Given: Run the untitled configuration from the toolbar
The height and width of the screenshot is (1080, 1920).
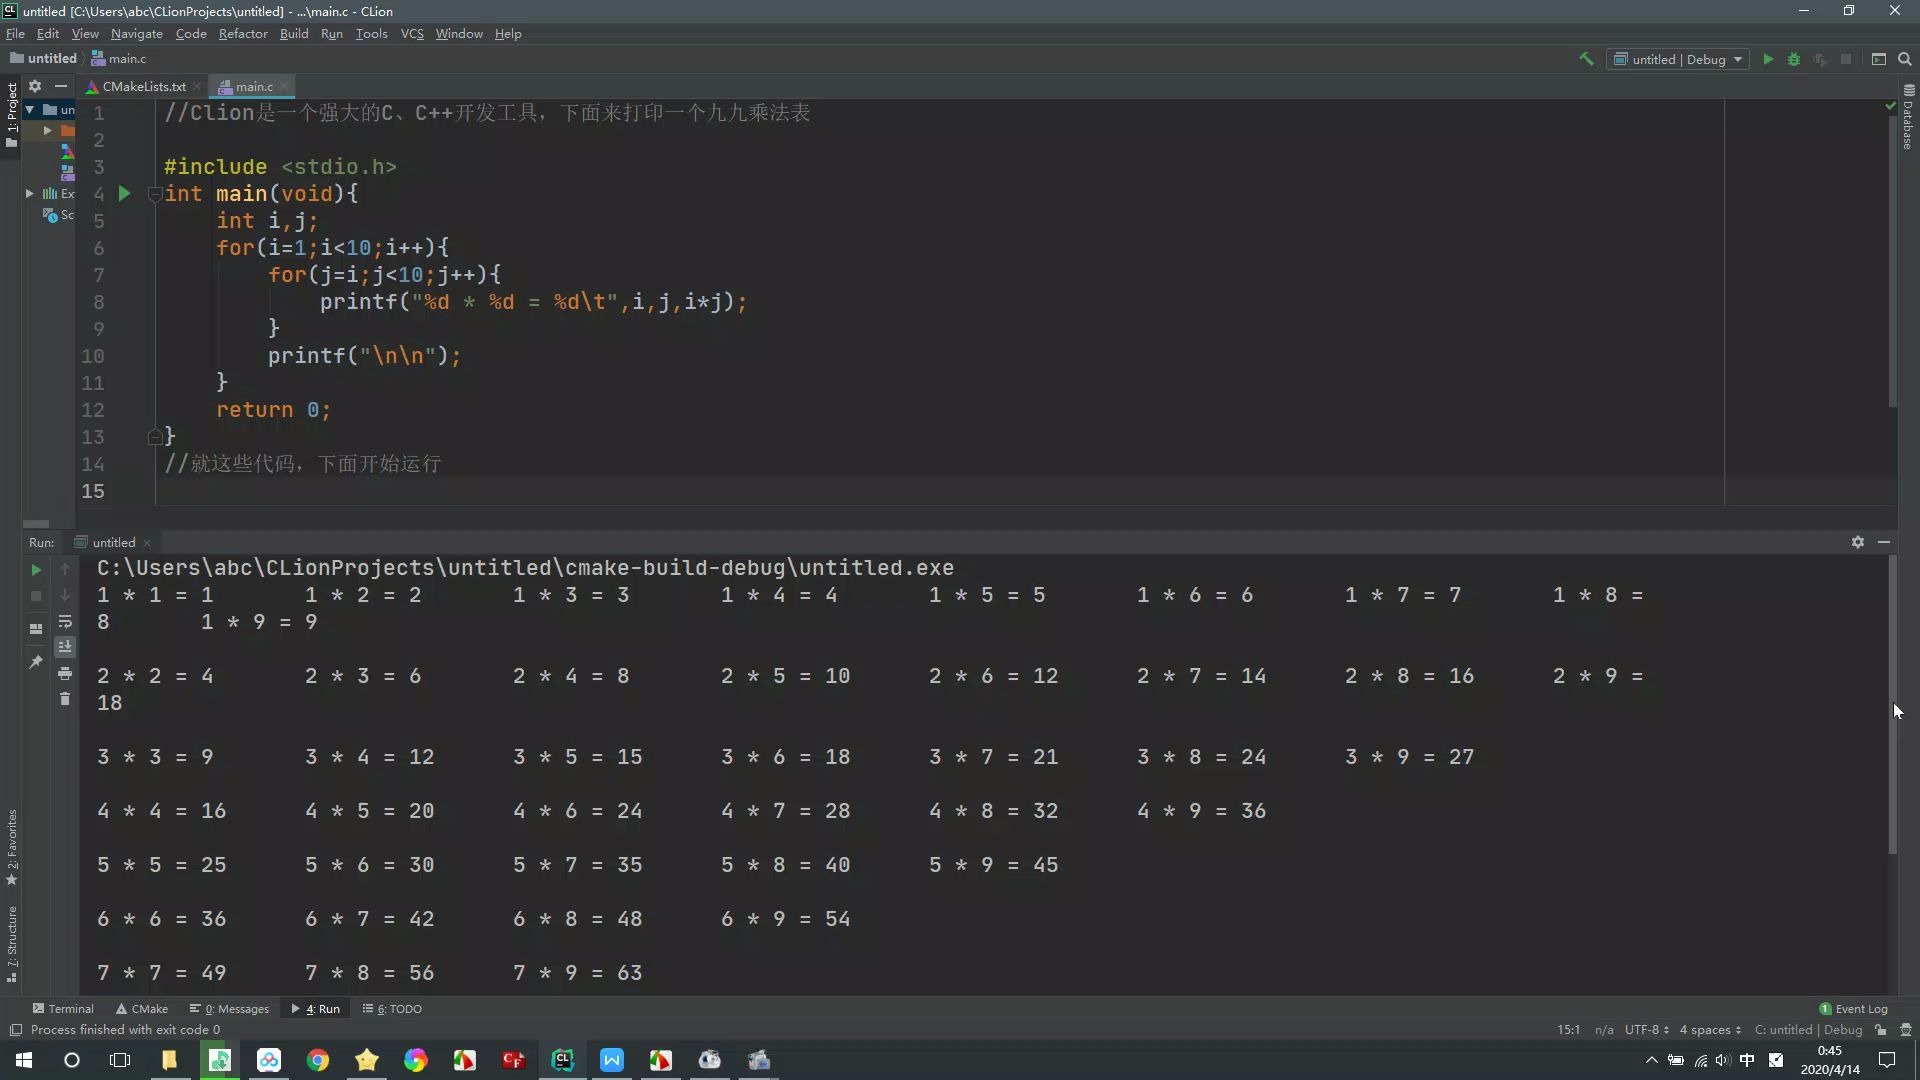Looking at the screenshot, I should pyautogui.click(x=1768, y=59).
